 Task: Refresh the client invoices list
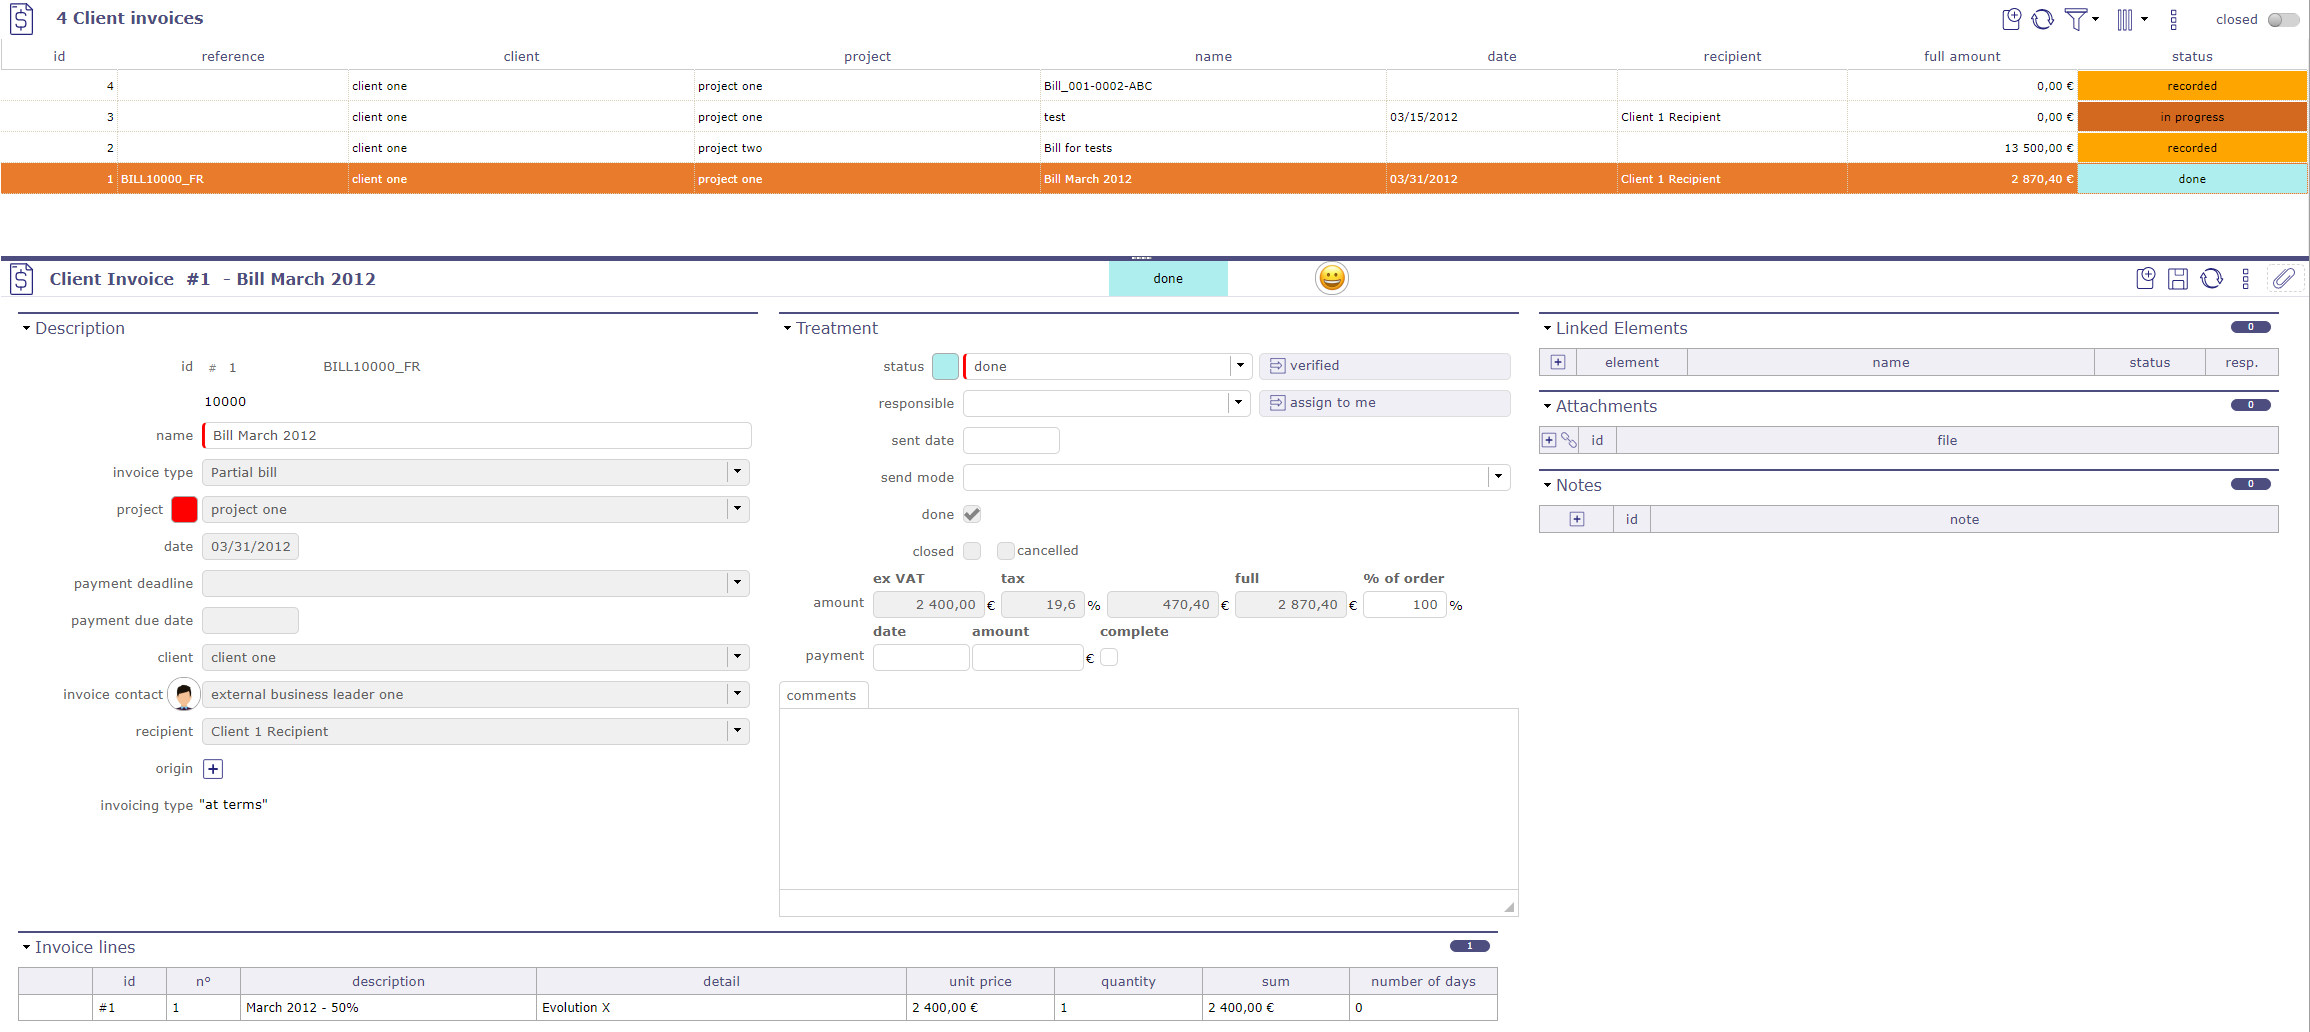click(2042, 19)
